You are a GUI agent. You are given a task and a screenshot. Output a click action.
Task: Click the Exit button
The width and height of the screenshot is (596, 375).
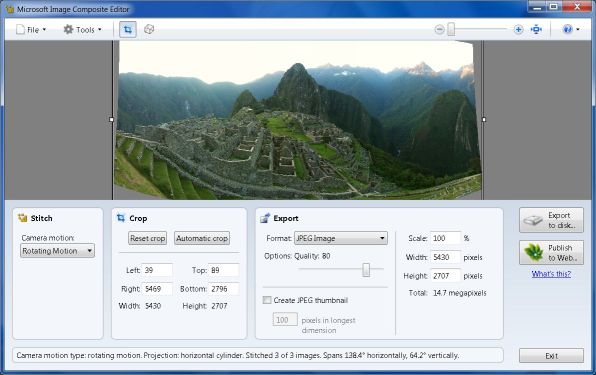click(x=551, y=356)
